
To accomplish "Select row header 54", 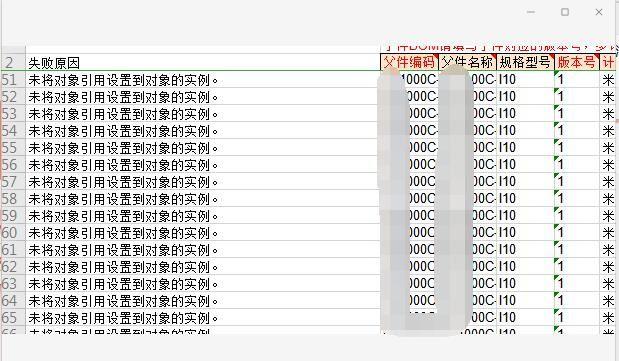I will click(x=13, y=131).
